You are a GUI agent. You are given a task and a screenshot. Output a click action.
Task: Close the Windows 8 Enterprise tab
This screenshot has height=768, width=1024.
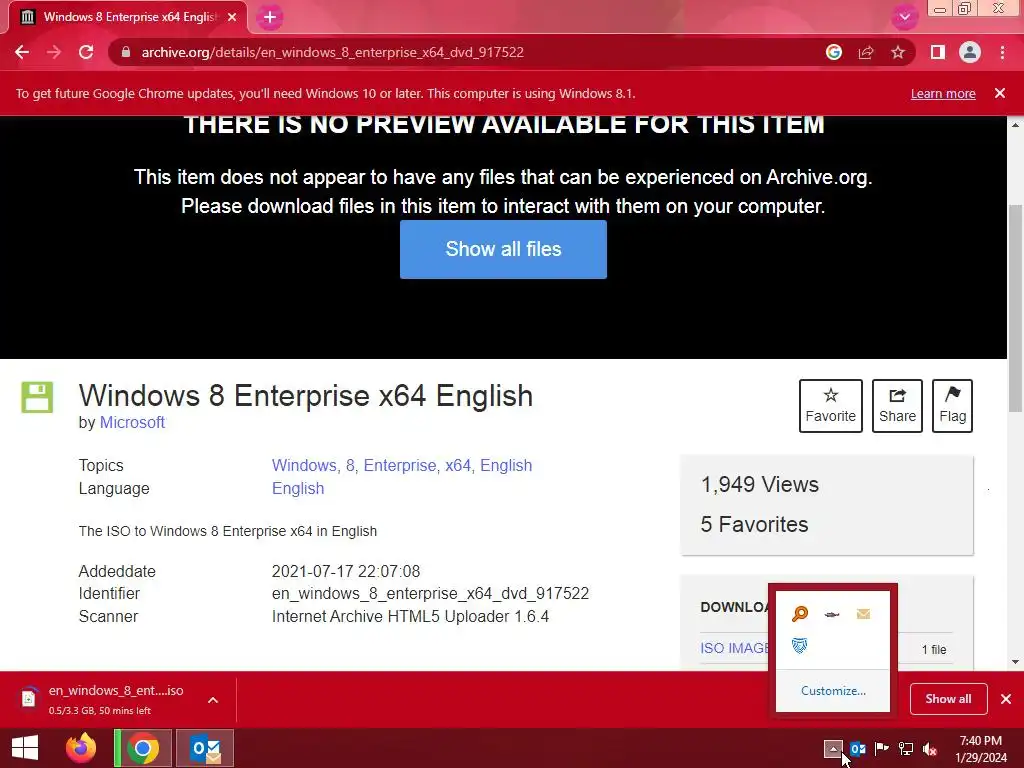(232, 18)
